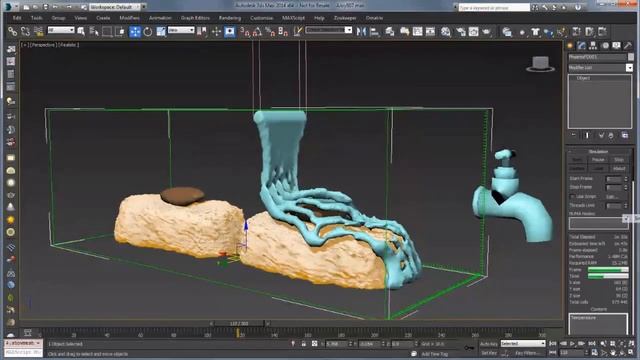
Task: Open the Schematic View icon
Action: click(x=431, y=31)
